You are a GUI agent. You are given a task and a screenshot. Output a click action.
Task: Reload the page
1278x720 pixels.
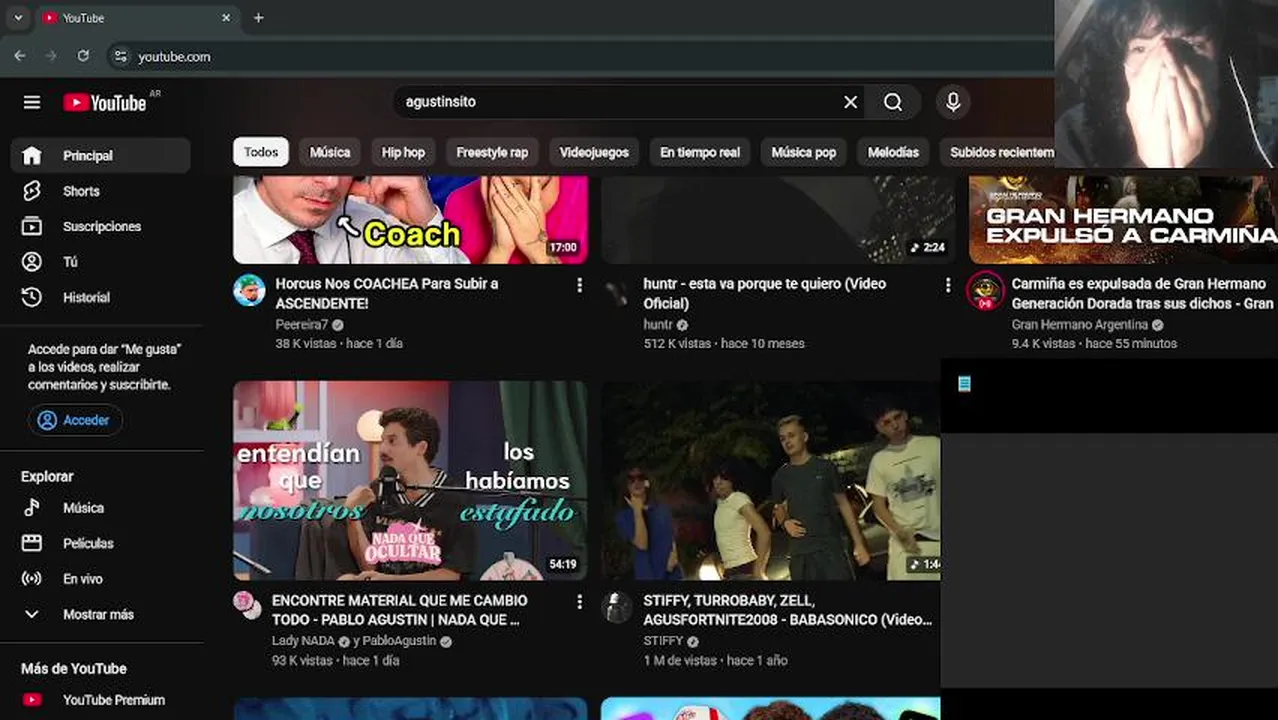coord(83,56)
